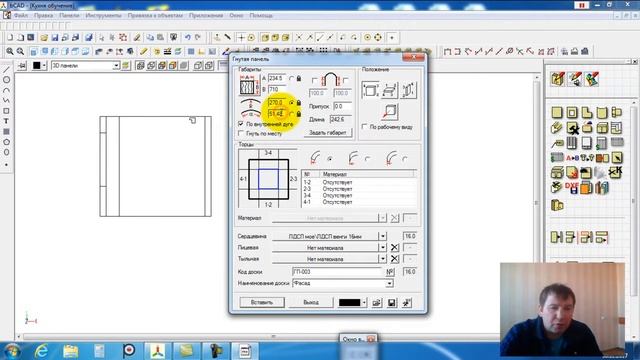Click the Задать габарит button
The image size is (640, 360).
pyautogui.click(x=328, y=133)
